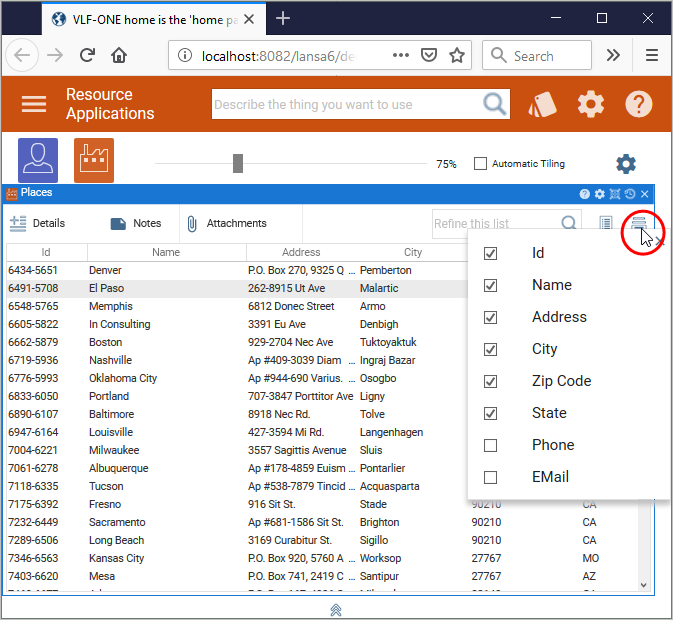
Task: Open help via the question mark icon
Action: [639, 104]
